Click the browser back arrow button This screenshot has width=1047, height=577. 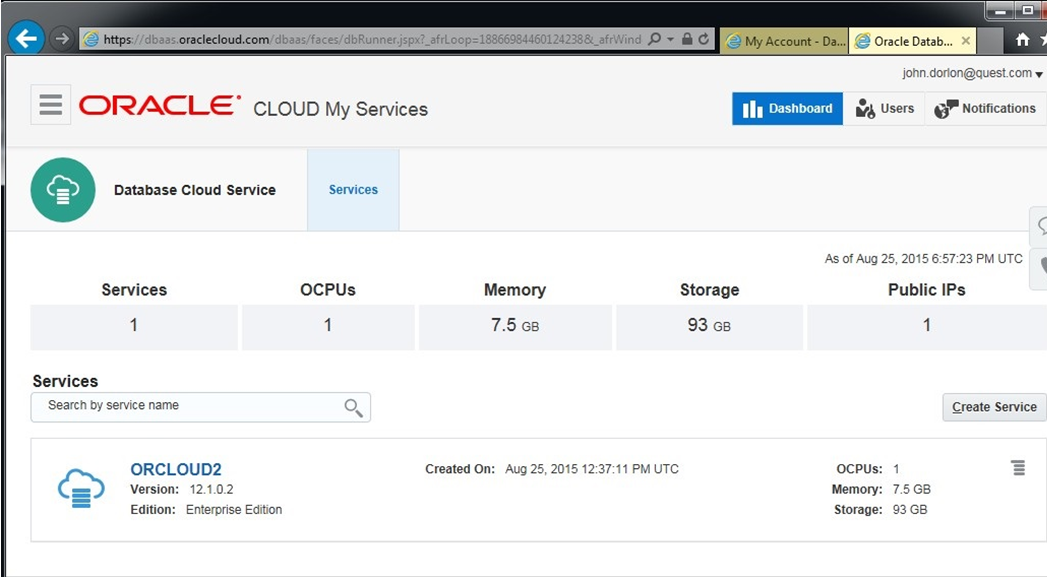tap(26, 39)
